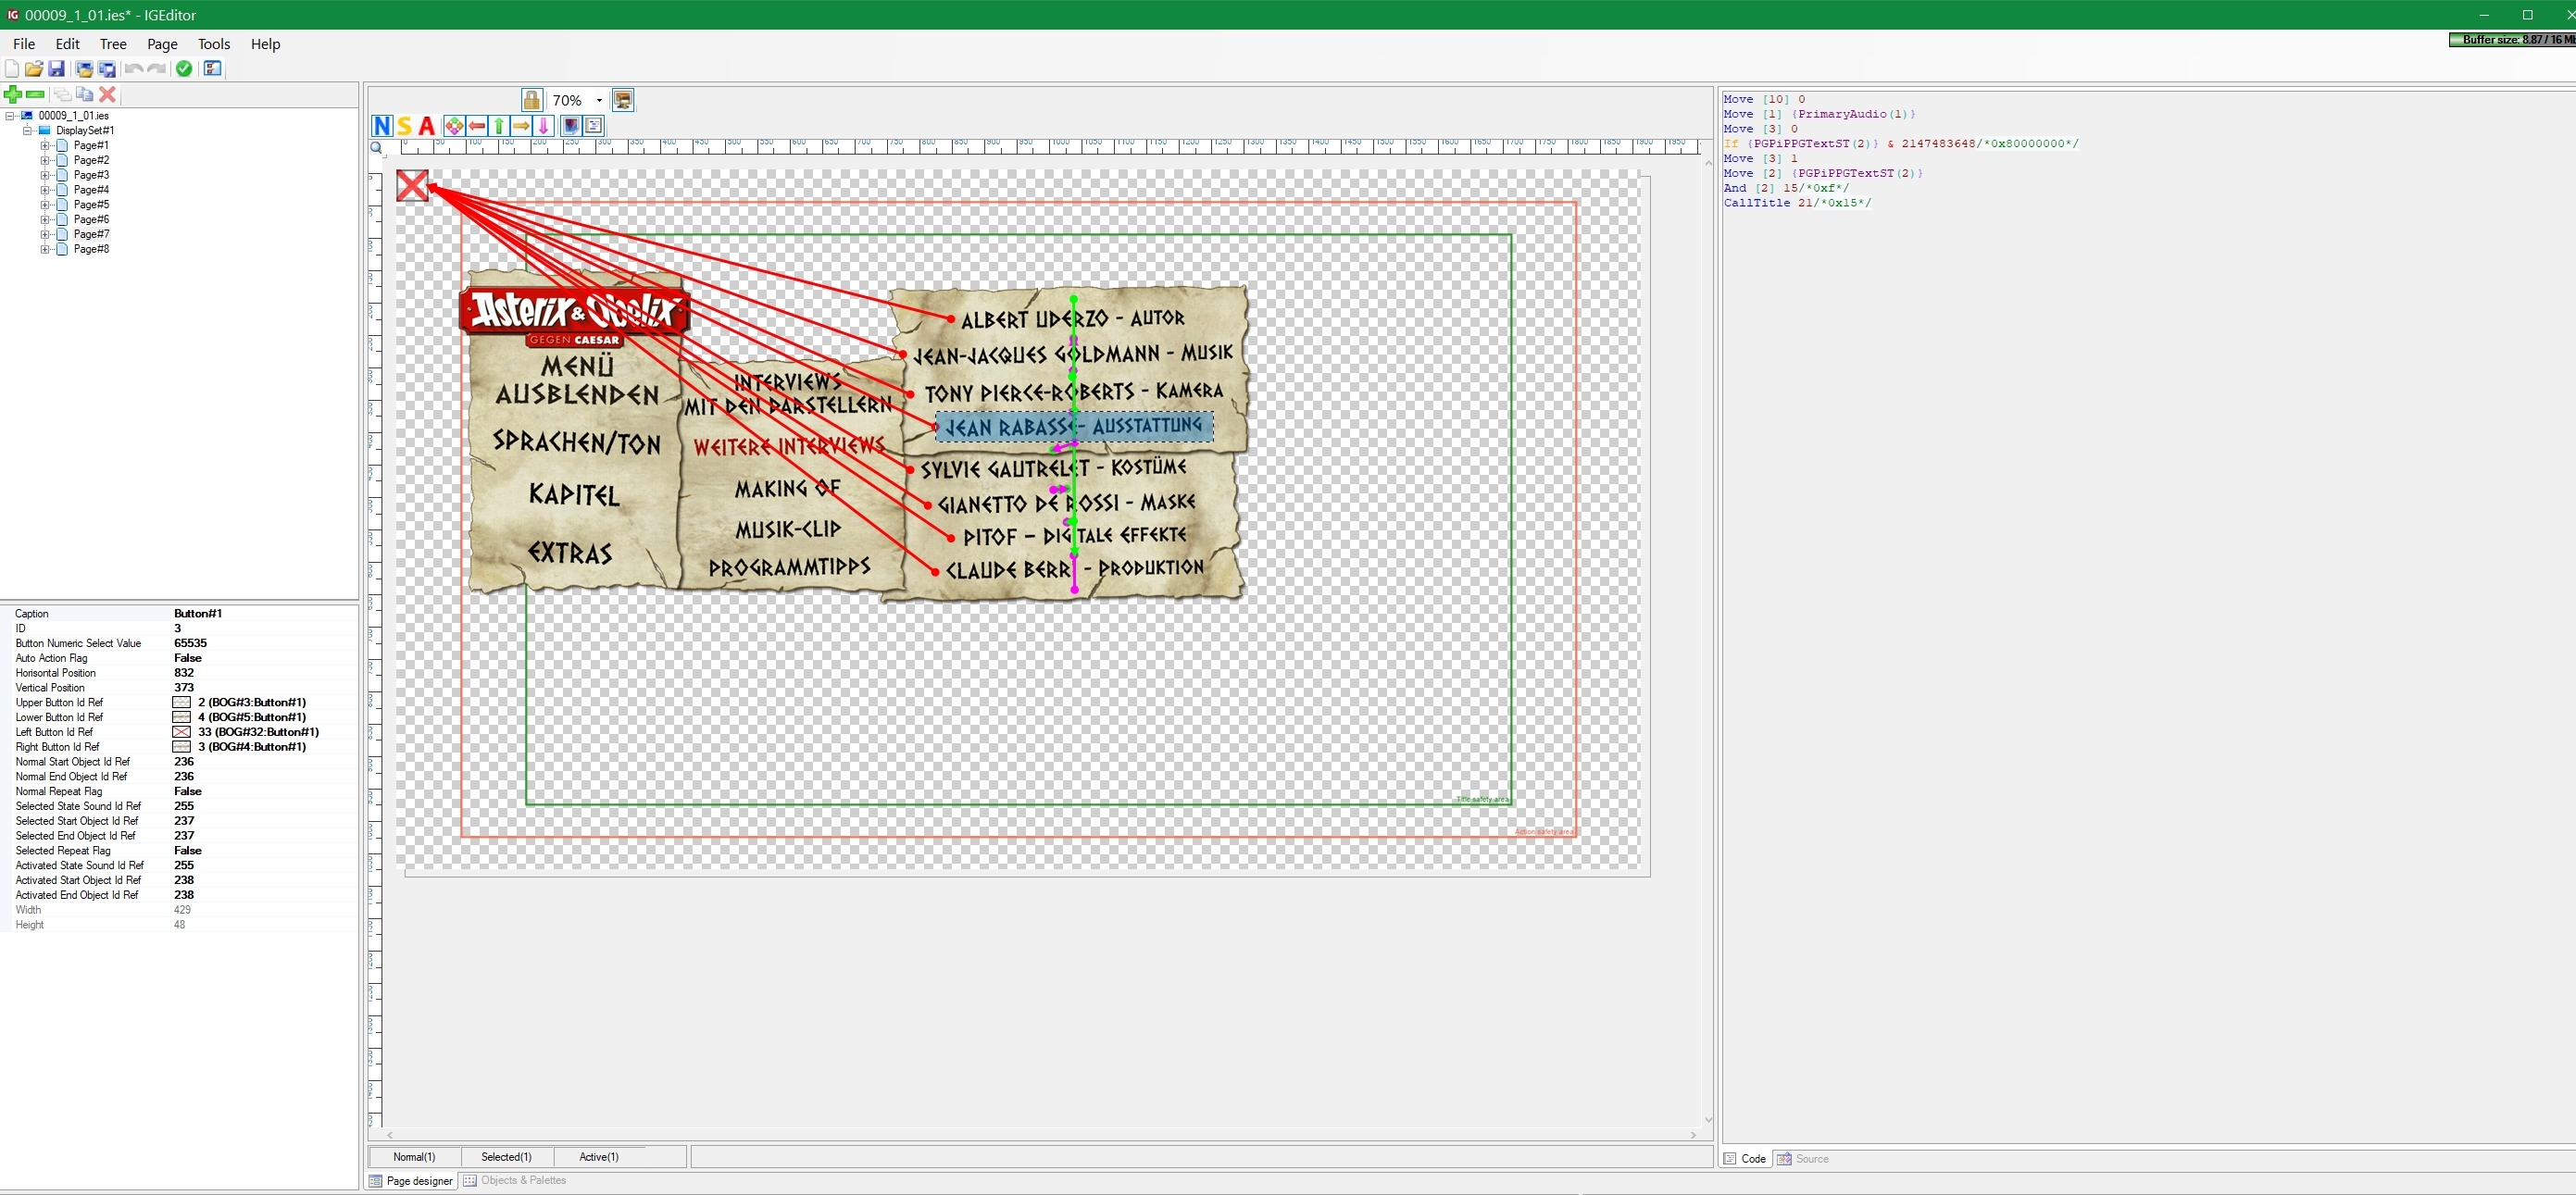Toggle right navigation yellow arrow
2576x1195 pixels.
click(521, 126)
